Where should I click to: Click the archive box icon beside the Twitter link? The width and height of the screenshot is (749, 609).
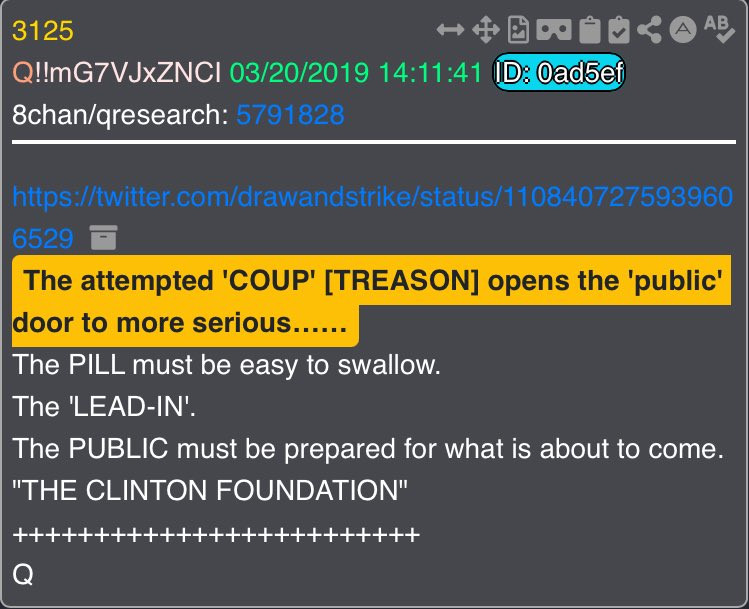point(103,237)
